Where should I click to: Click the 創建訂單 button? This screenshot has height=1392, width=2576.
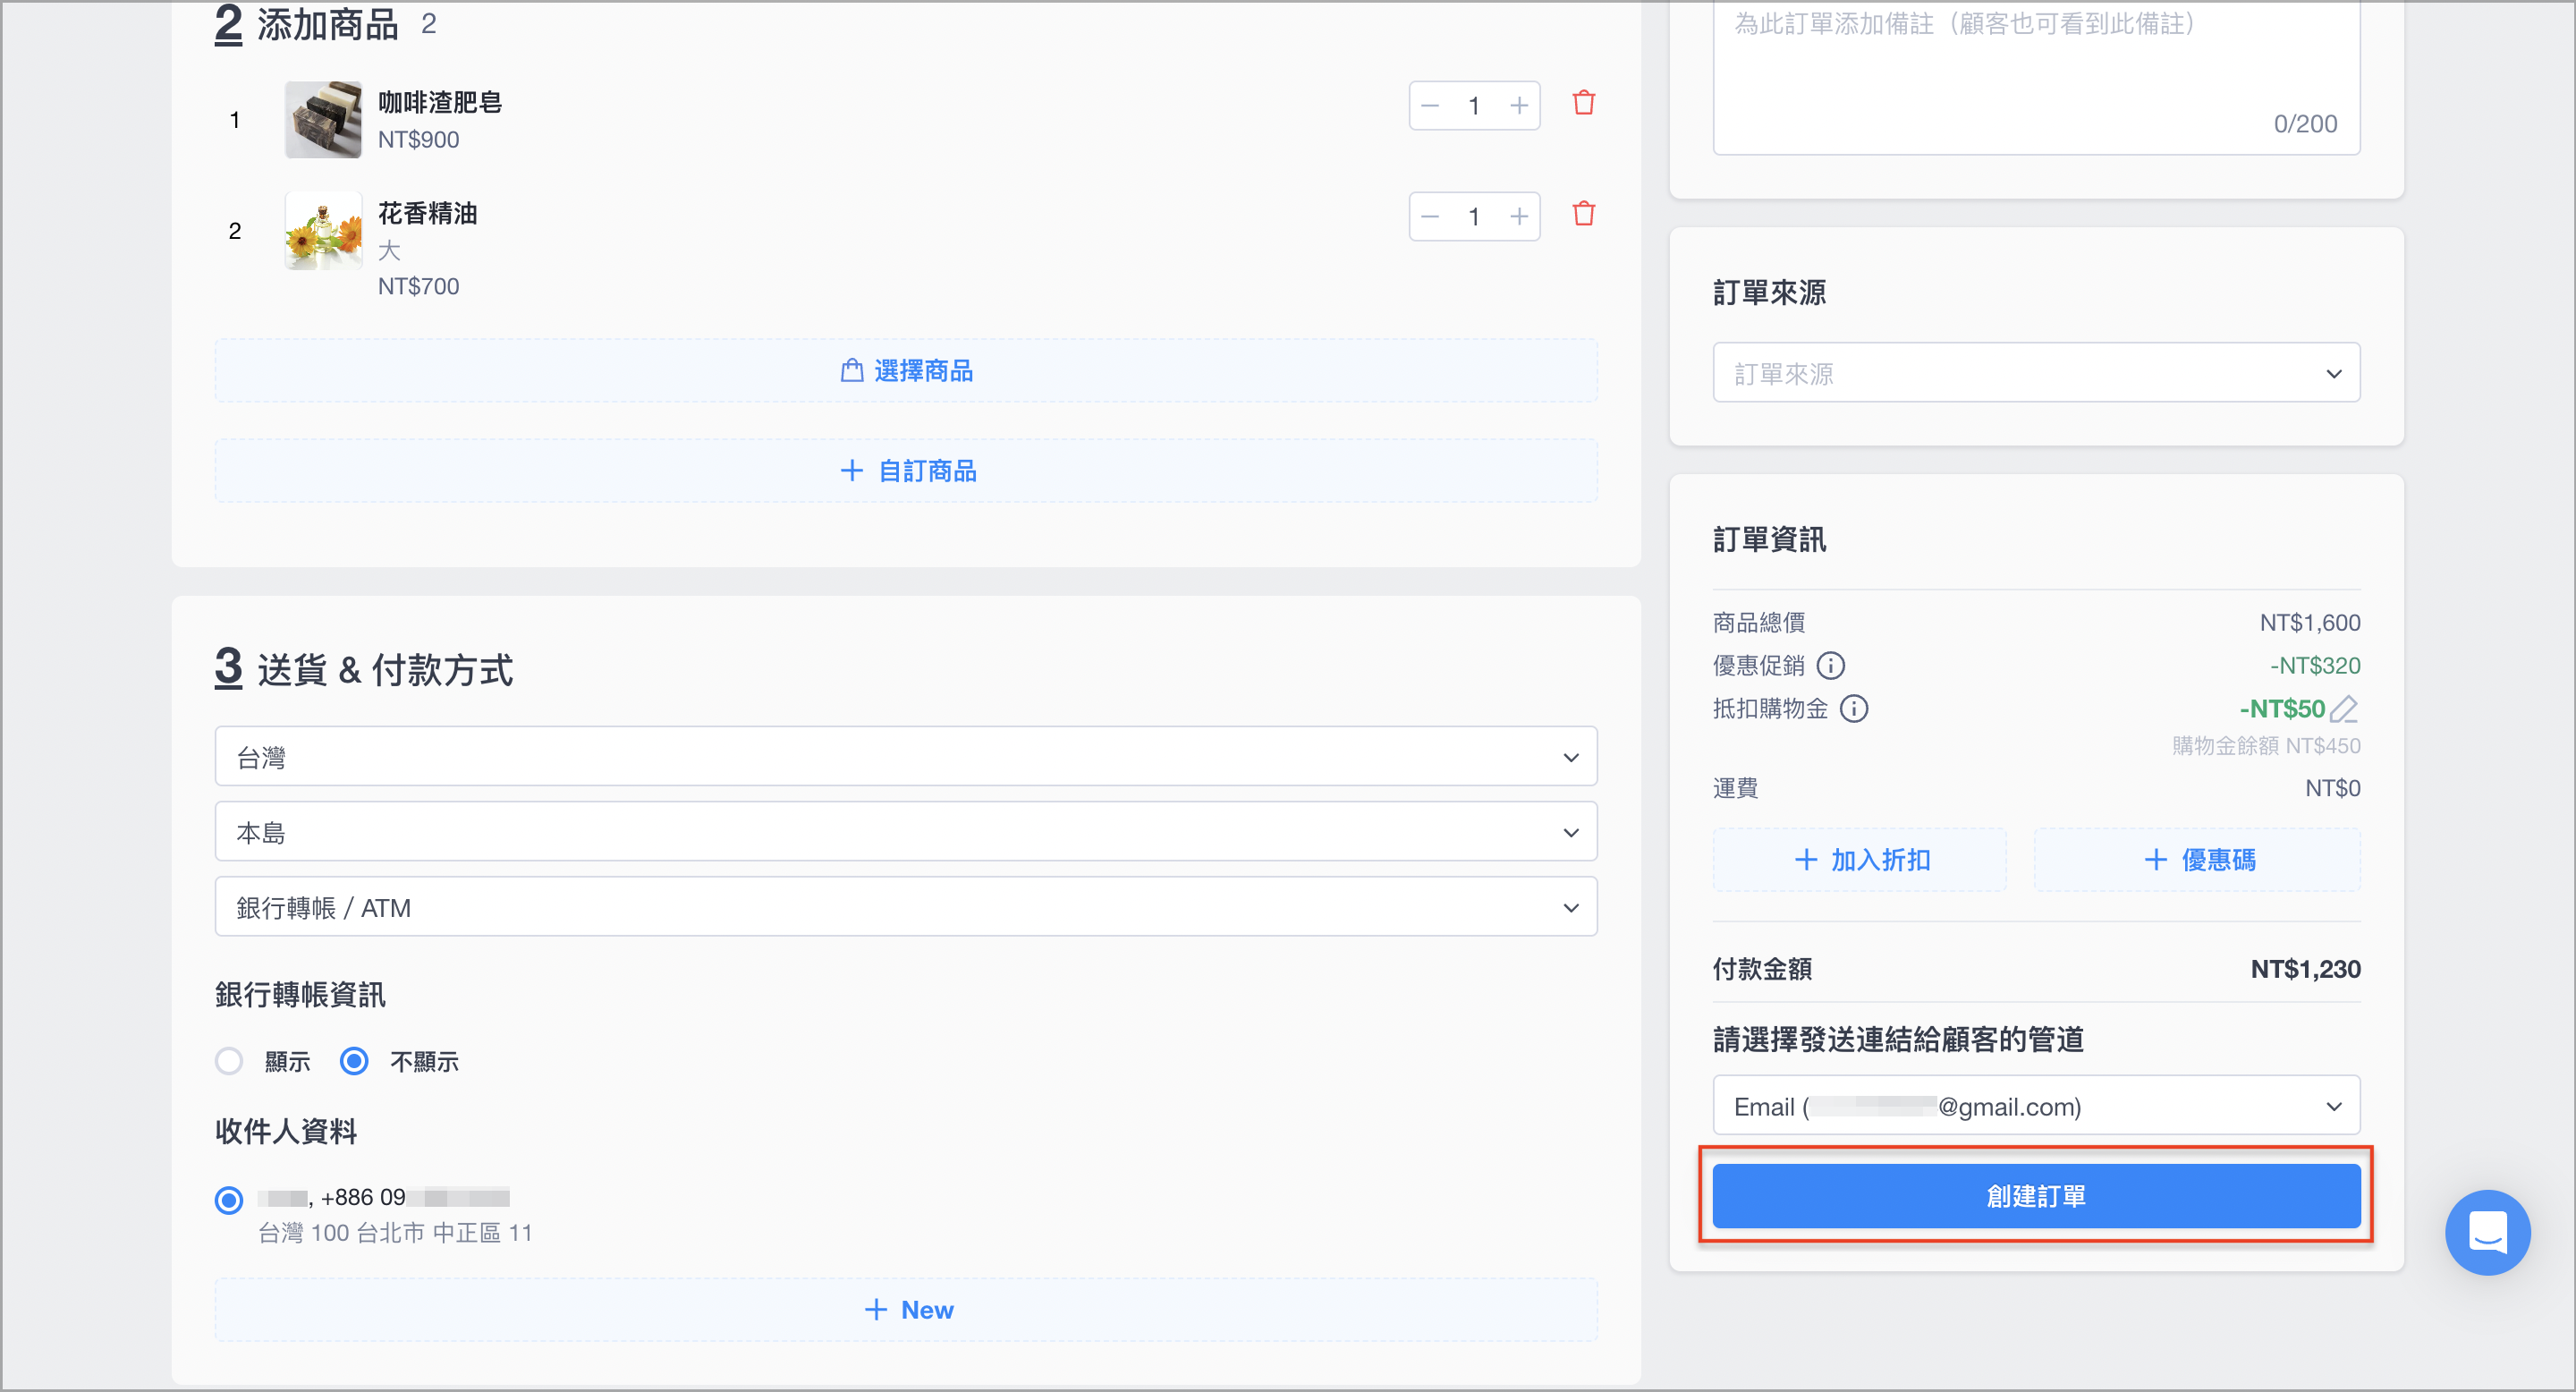tap(2036, 1196)
